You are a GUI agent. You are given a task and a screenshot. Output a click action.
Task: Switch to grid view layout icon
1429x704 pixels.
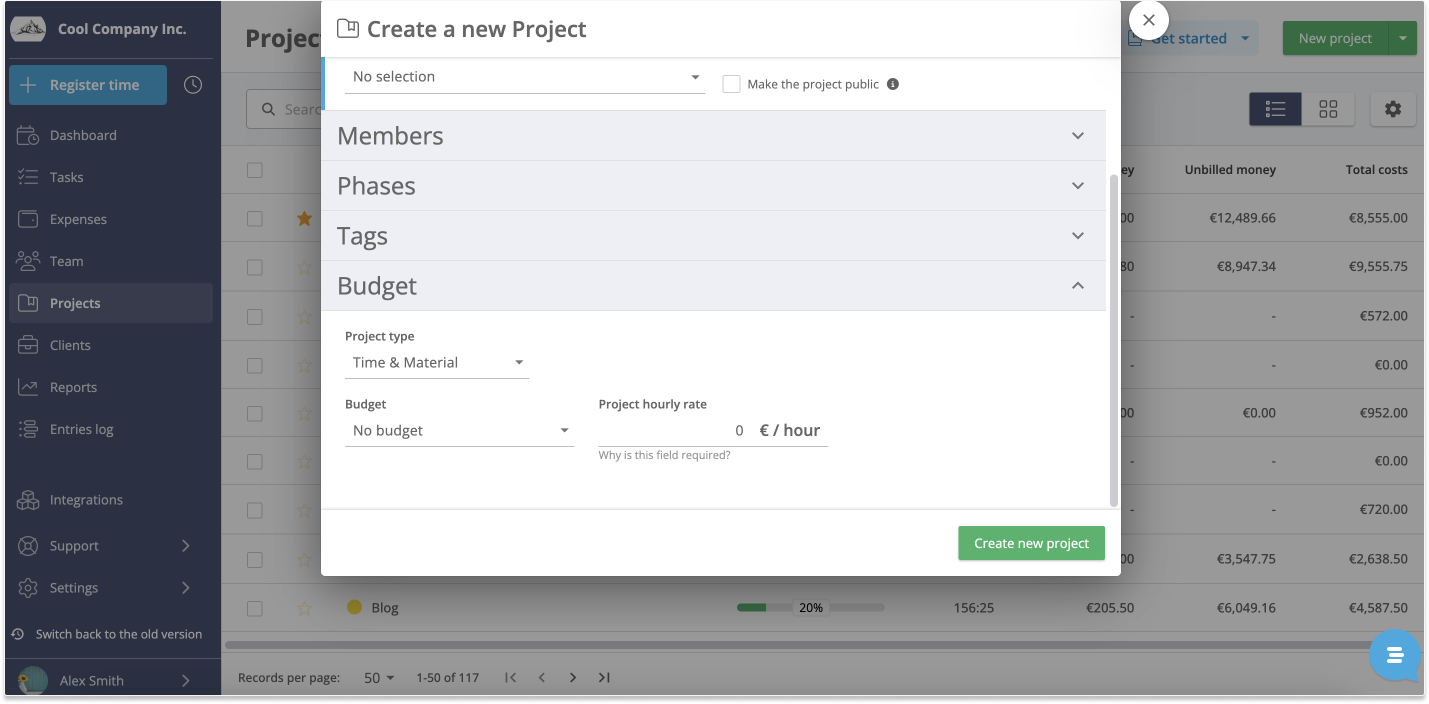pos(1328,109)
